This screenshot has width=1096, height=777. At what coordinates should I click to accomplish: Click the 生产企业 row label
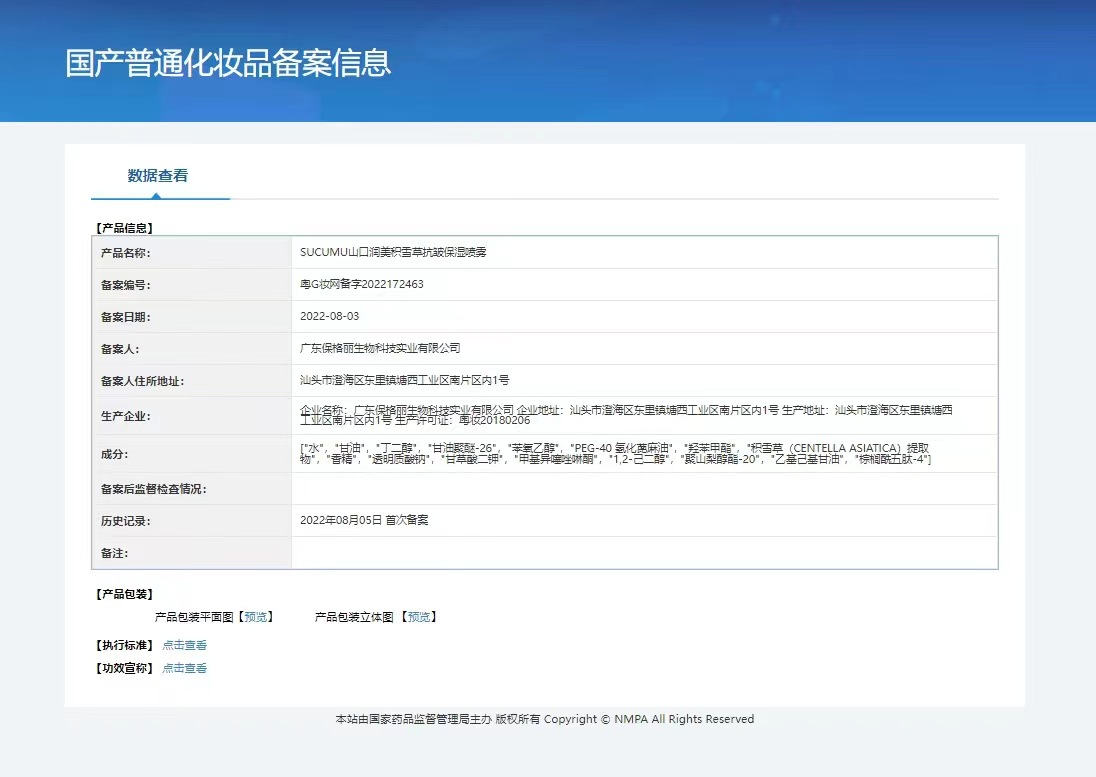[x=125, y=416]
